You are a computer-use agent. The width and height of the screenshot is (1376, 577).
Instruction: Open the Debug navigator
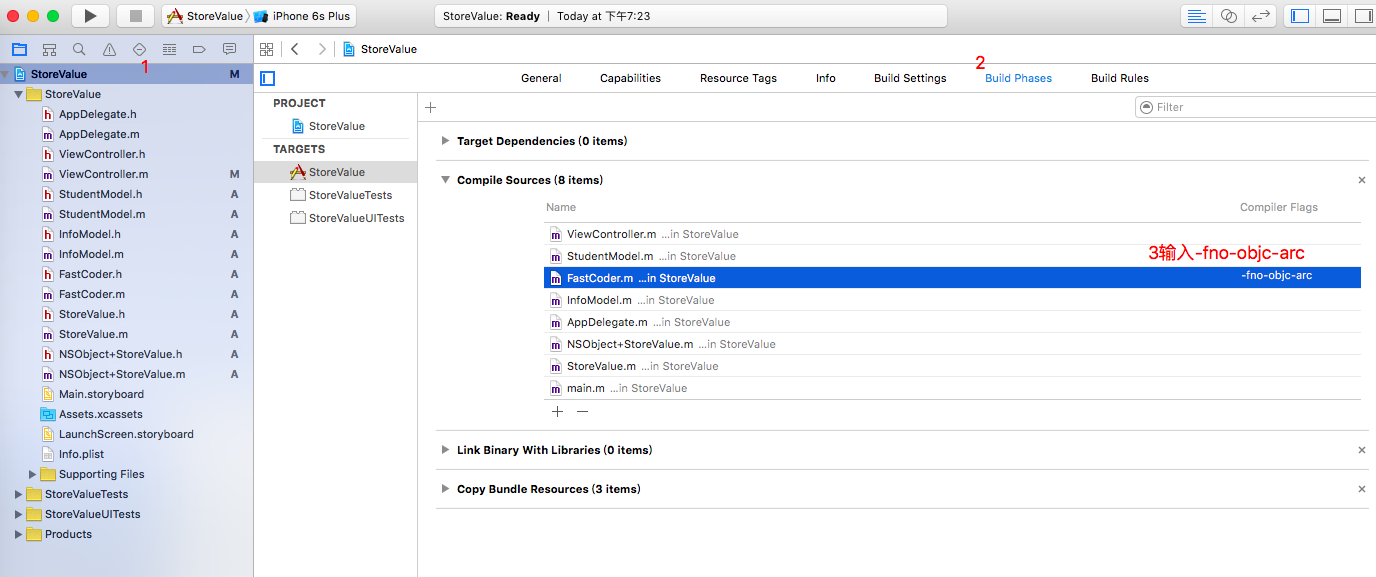169,49
